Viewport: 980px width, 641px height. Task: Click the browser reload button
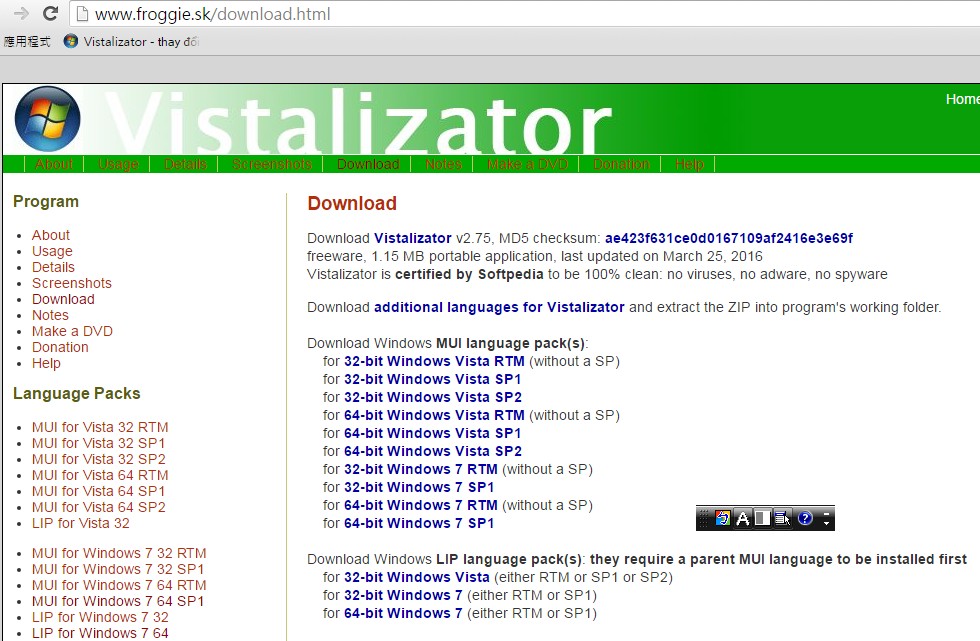click(51, 13)
